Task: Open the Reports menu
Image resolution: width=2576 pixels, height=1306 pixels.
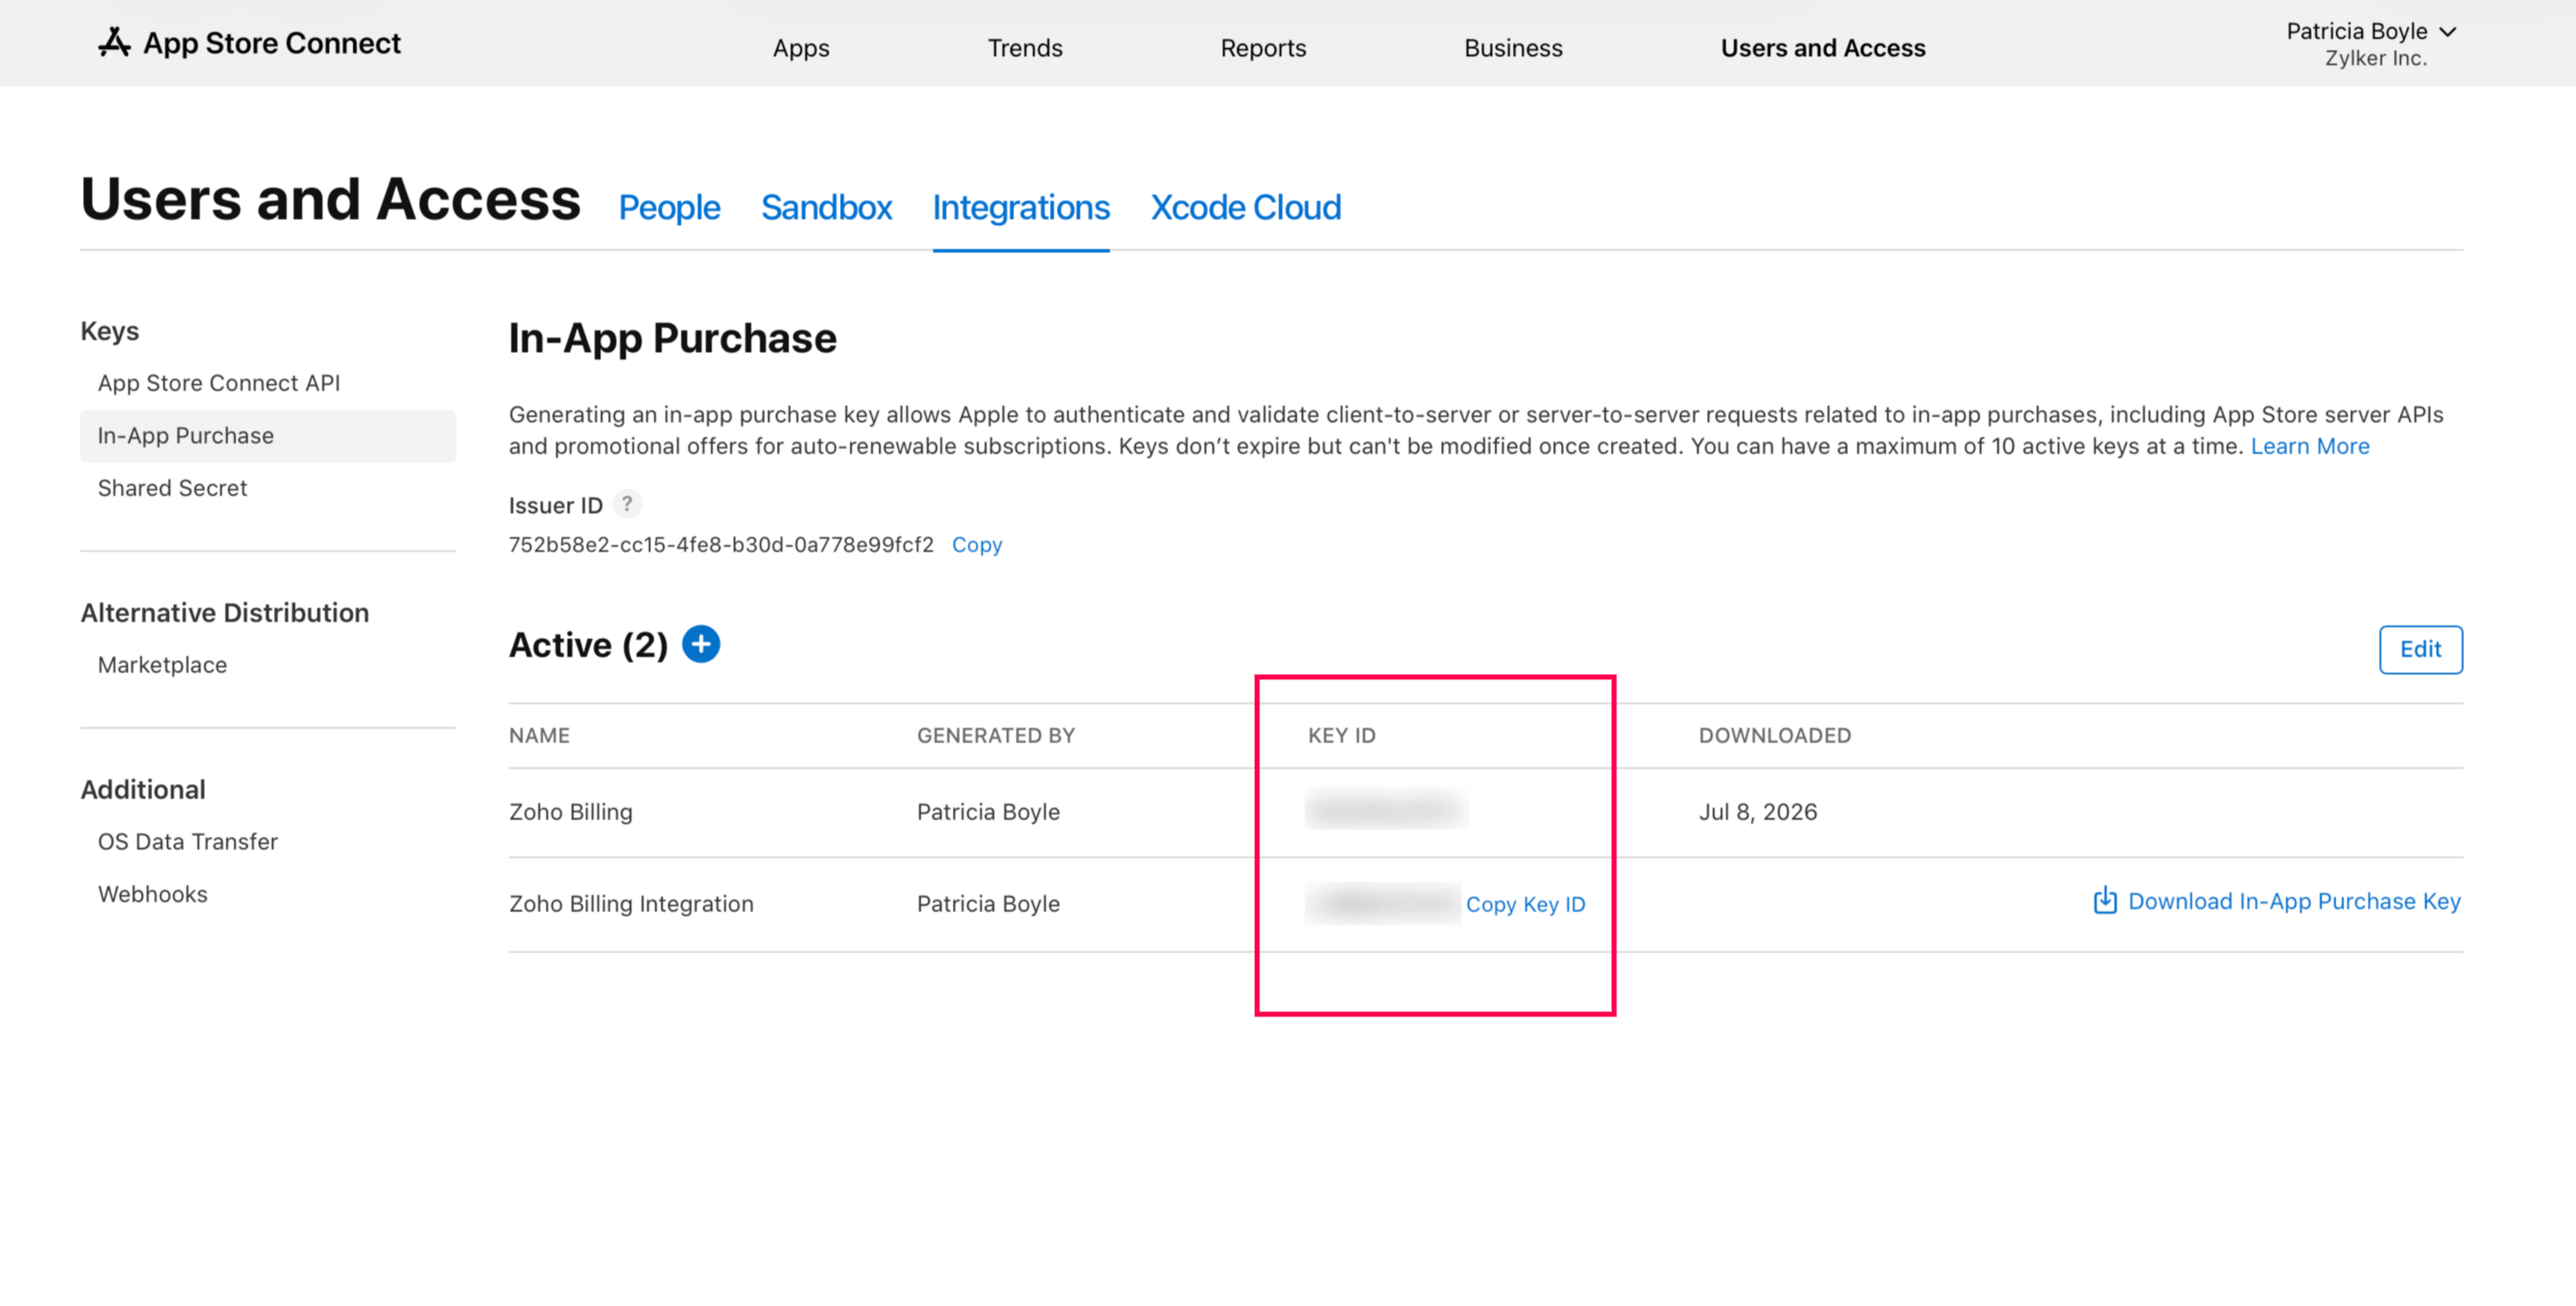Action: 1263,48
